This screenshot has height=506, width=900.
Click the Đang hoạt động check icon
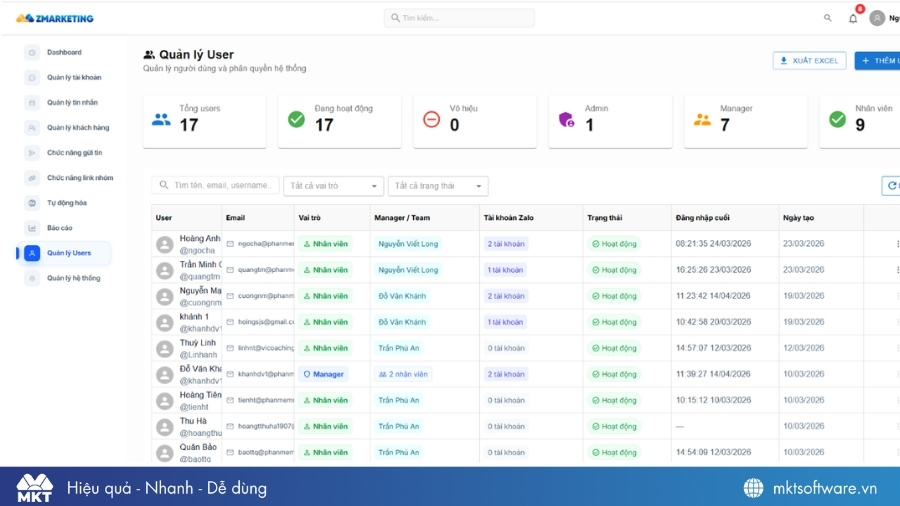(x=296, y=119)
